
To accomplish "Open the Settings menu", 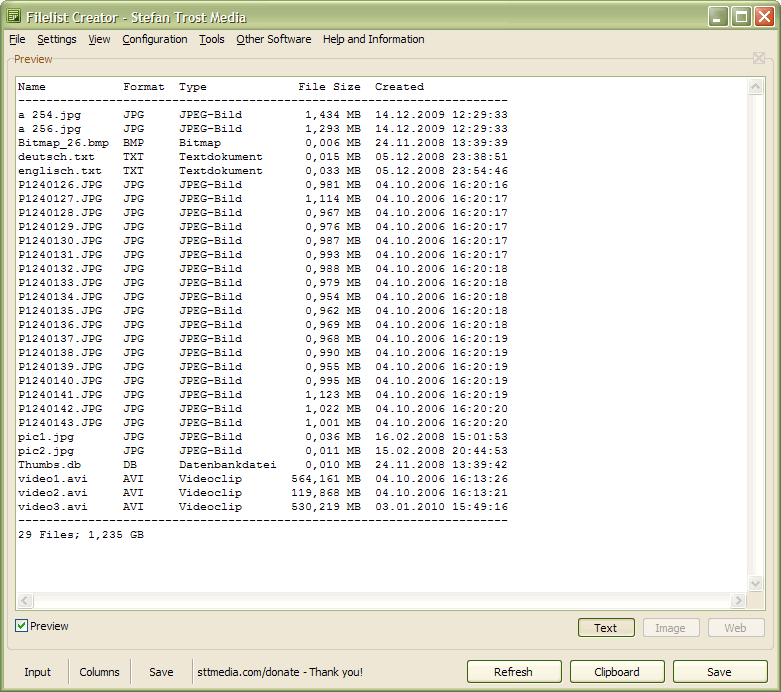I will coord(57,39).
